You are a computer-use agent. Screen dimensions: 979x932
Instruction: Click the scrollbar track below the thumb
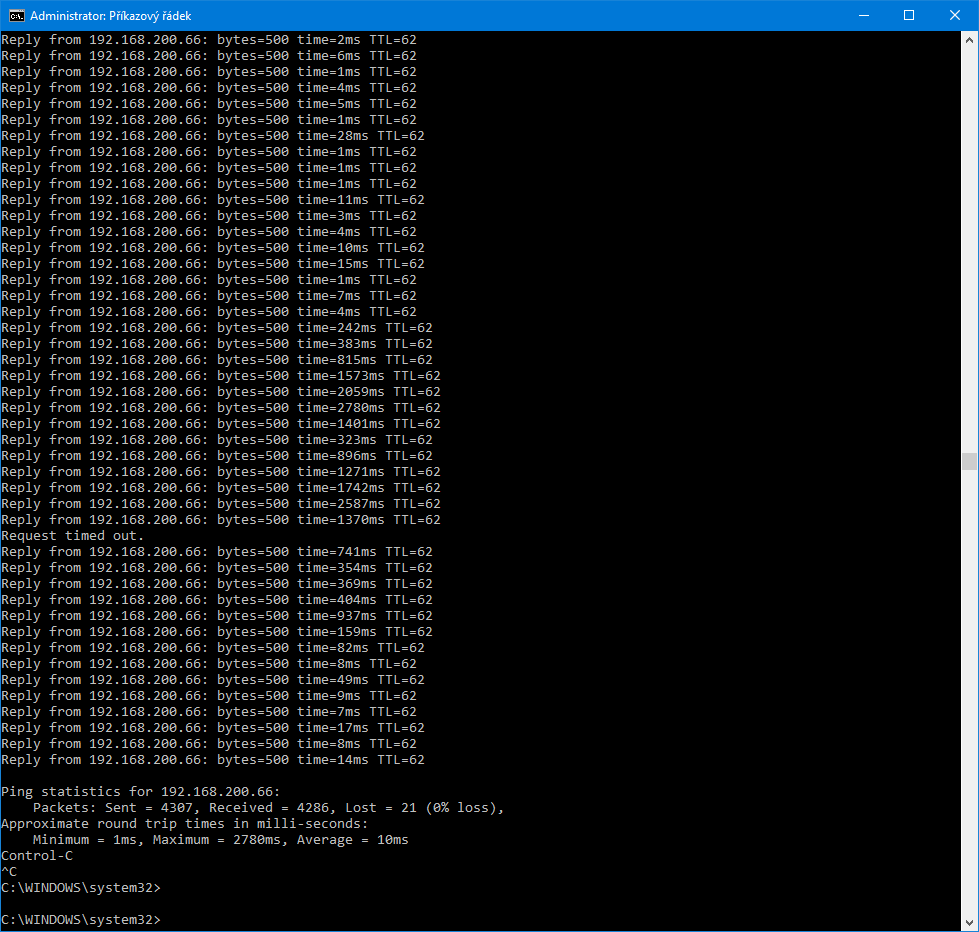pos(968,700)
